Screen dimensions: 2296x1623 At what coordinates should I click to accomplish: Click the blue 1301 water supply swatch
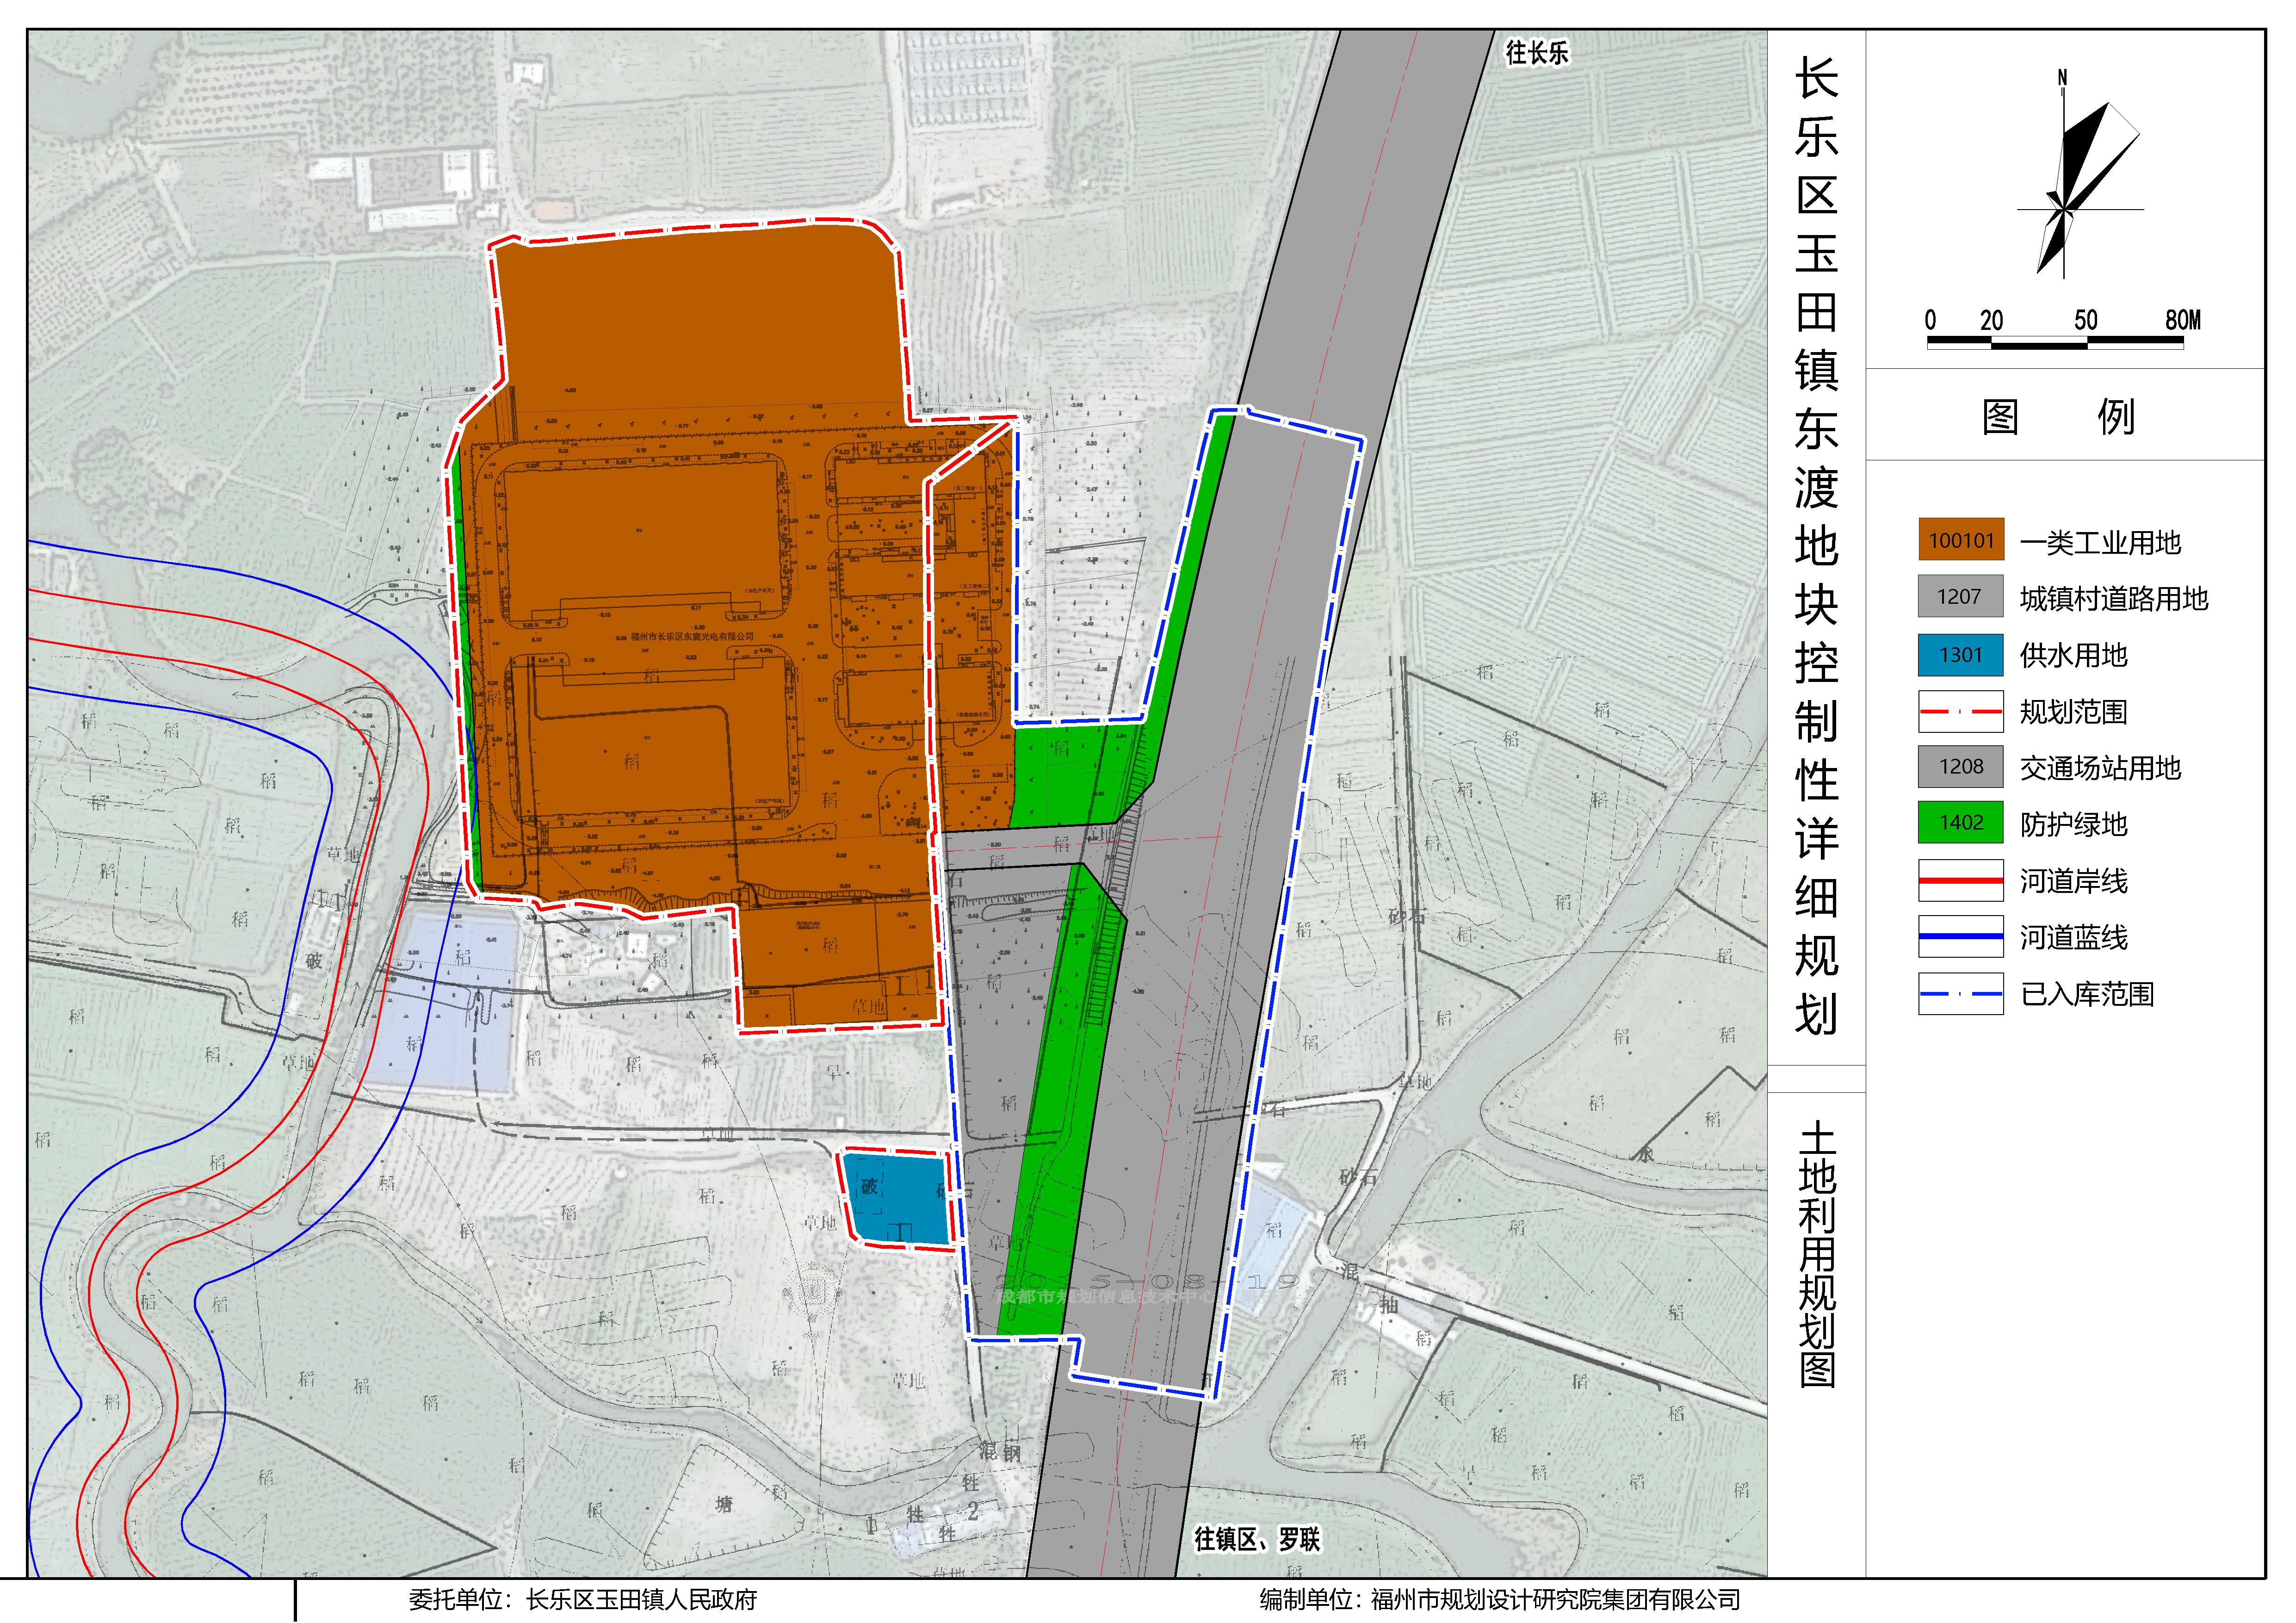[1960, 654]
